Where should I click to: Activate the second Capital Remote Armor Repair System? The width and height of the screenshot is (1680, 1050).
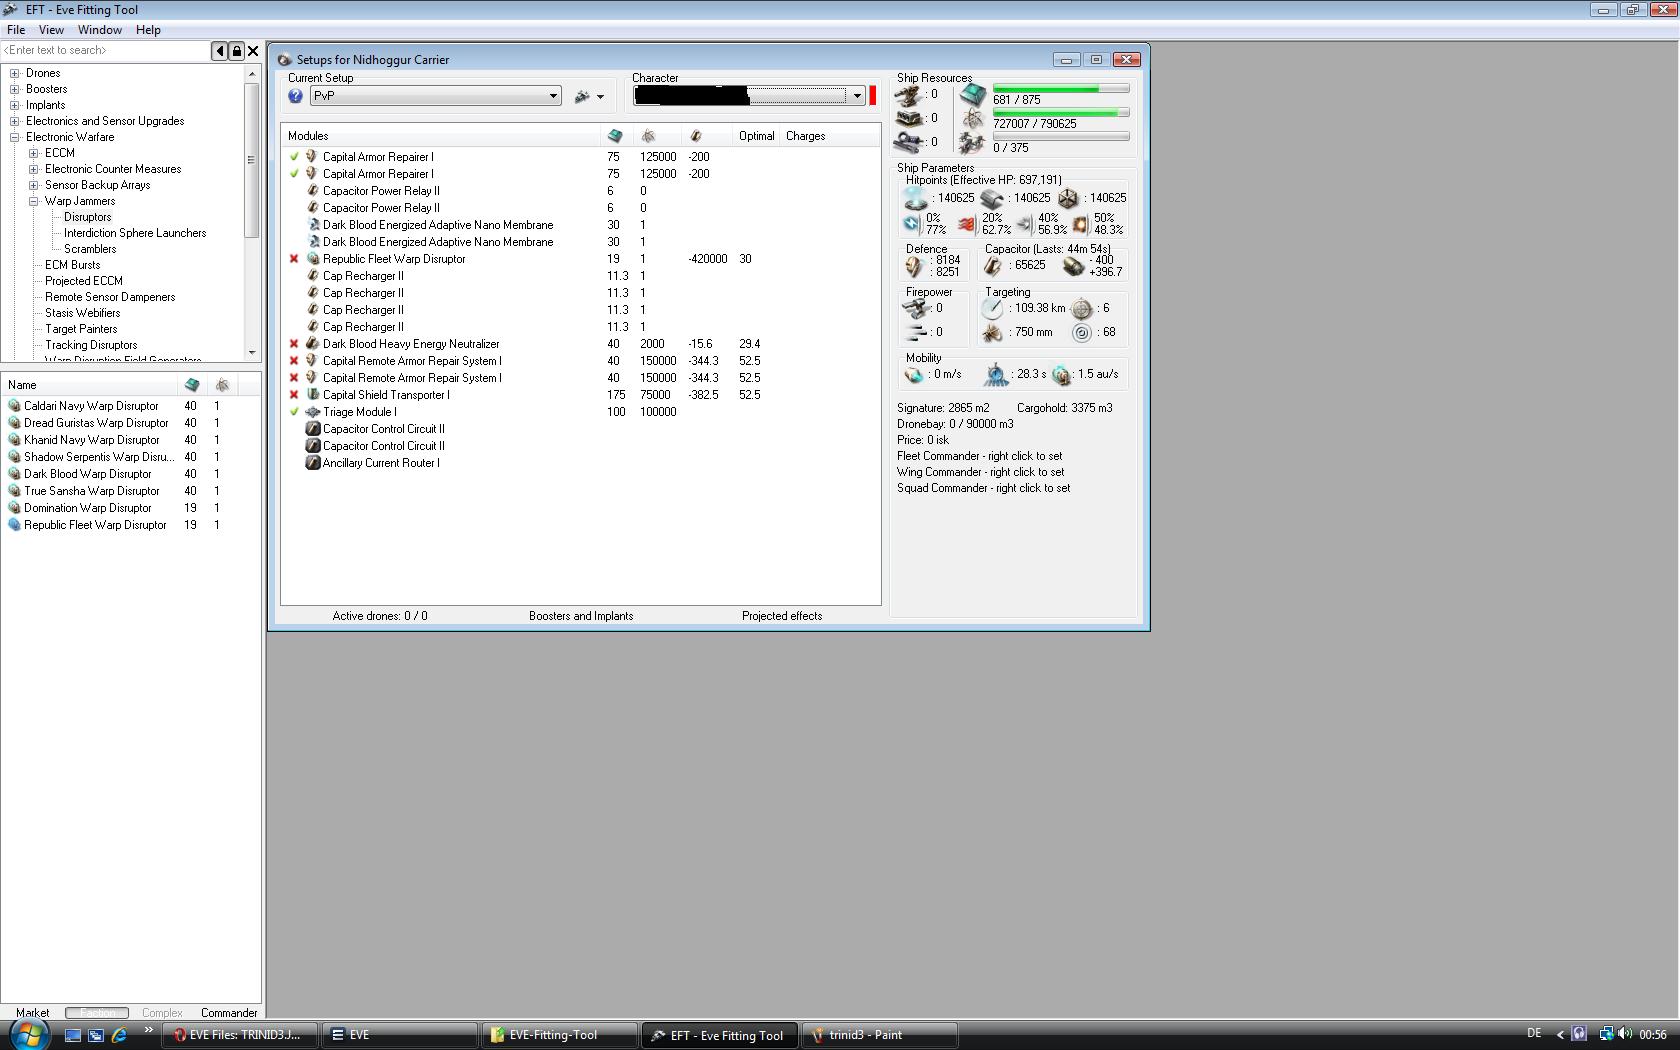(x=294, y=378)
